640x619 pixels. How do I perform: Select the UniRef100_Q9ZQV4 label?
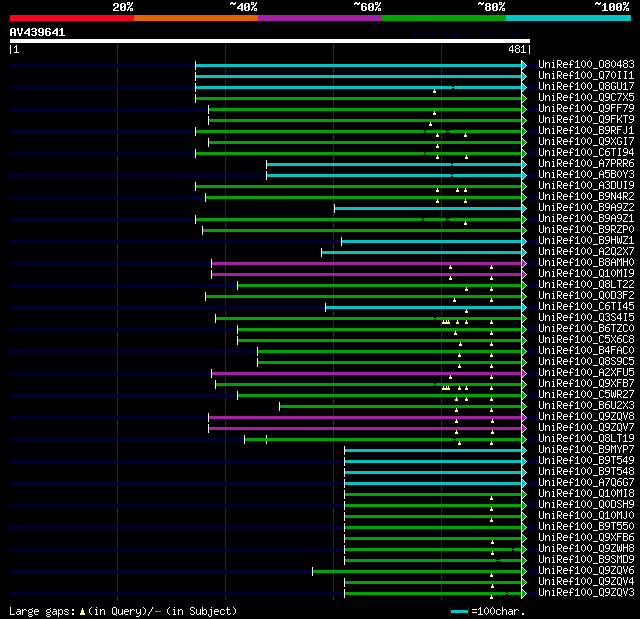point(586,582)
